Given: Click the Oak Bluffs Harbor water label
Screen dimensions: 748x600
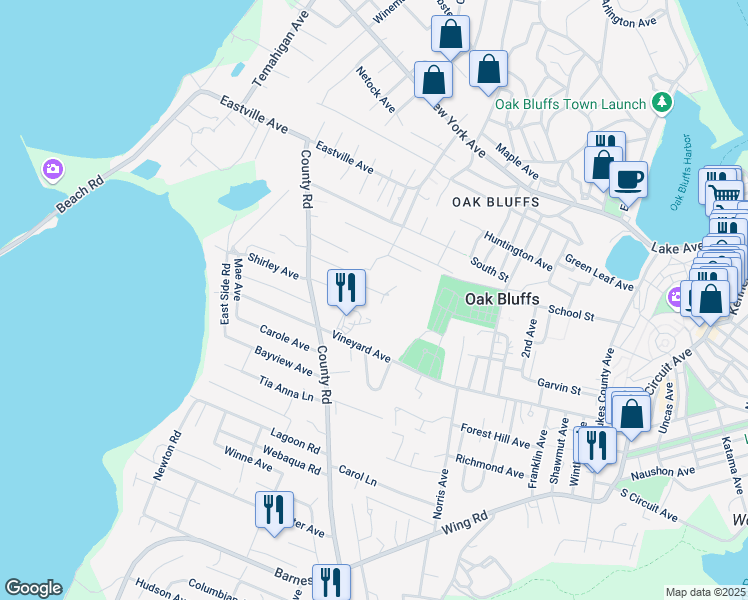Looking at the screenshot, I should [x=680, y=172].
